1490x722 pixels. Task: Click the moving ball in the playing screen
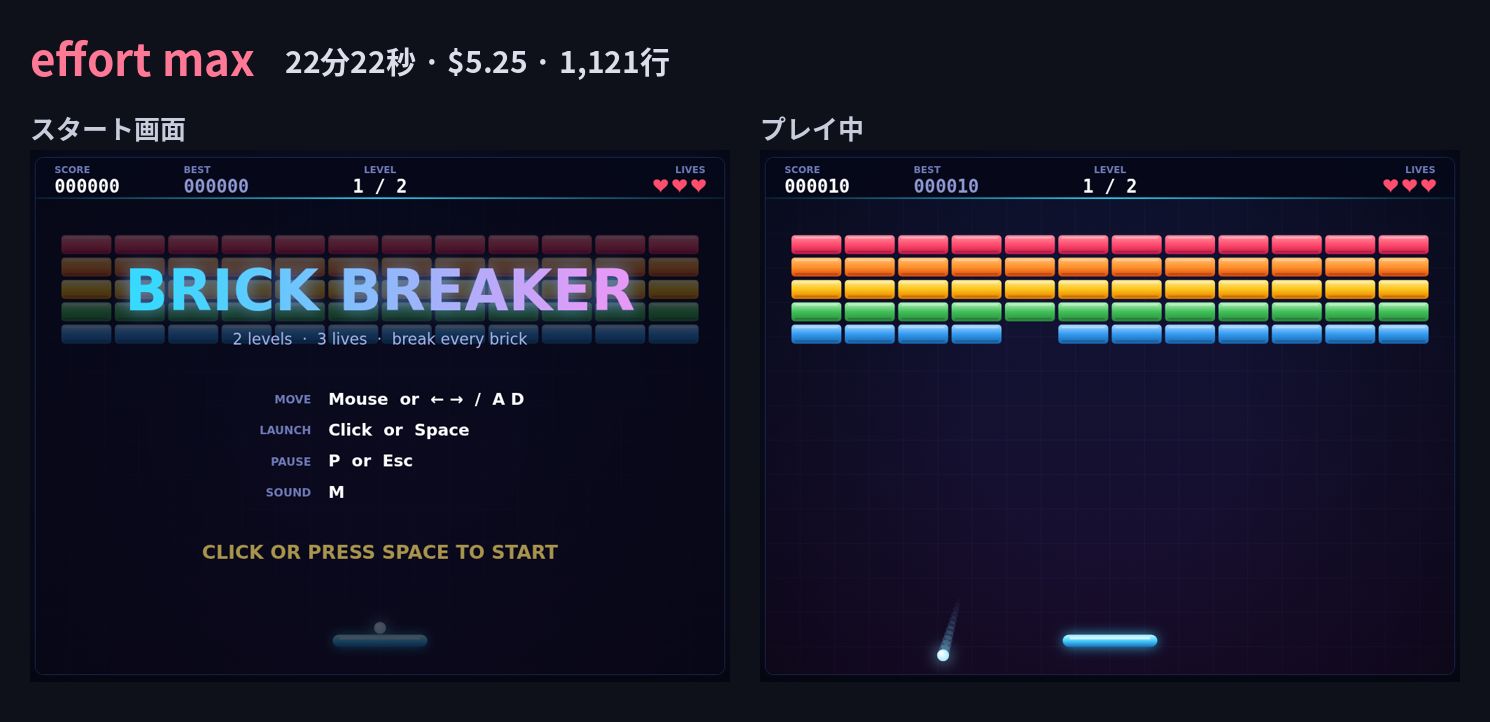943,655
